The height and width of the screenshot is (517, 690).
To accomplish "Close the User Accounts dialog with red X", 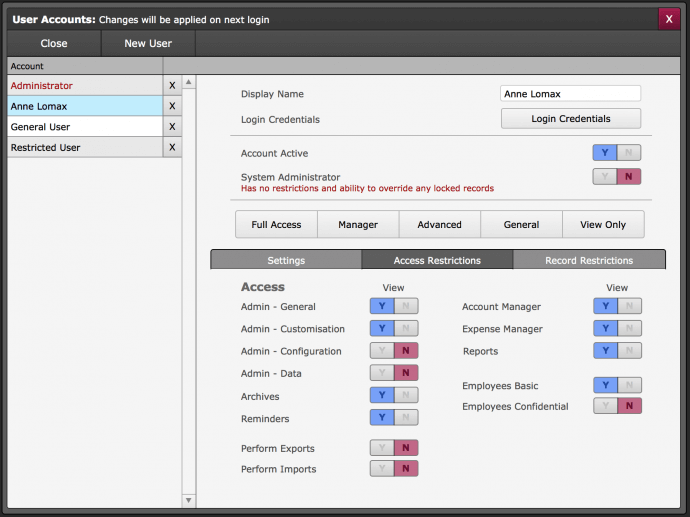I will (x=669, y=19).
